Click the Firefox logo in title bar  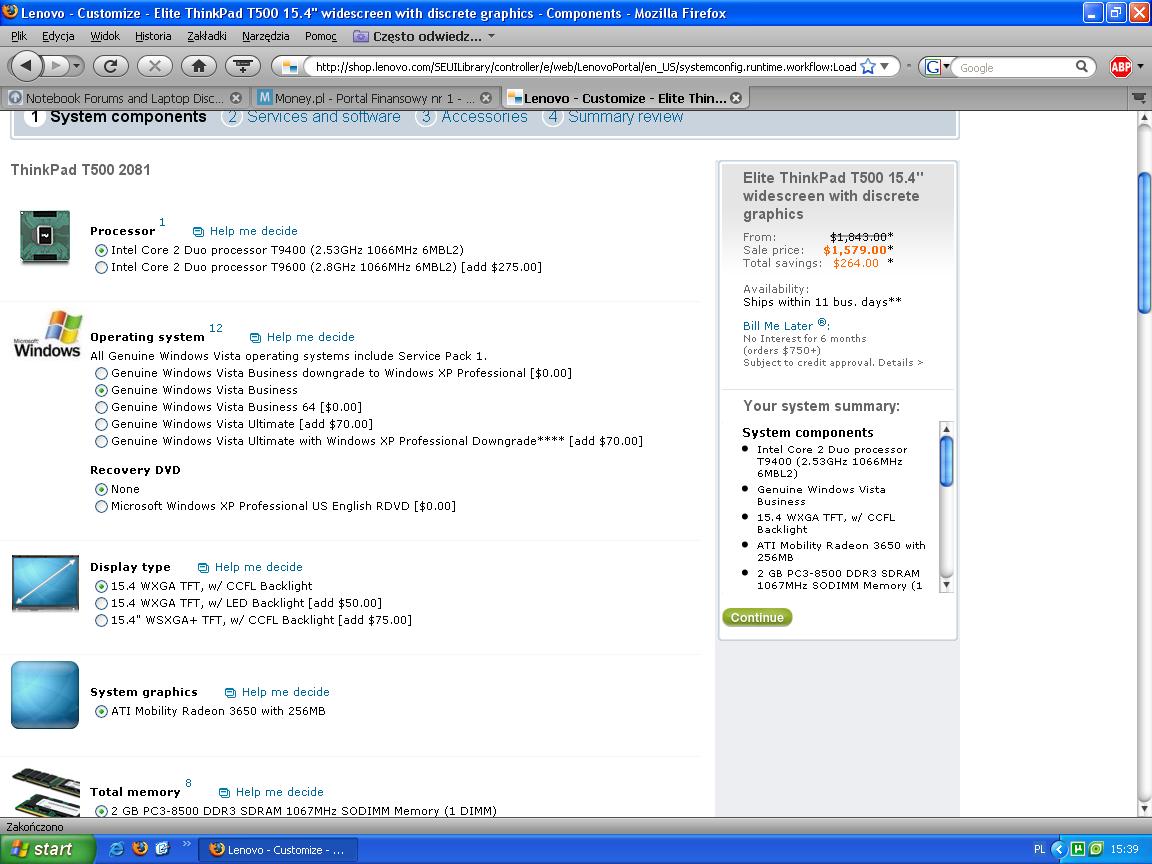click(10, 12)
